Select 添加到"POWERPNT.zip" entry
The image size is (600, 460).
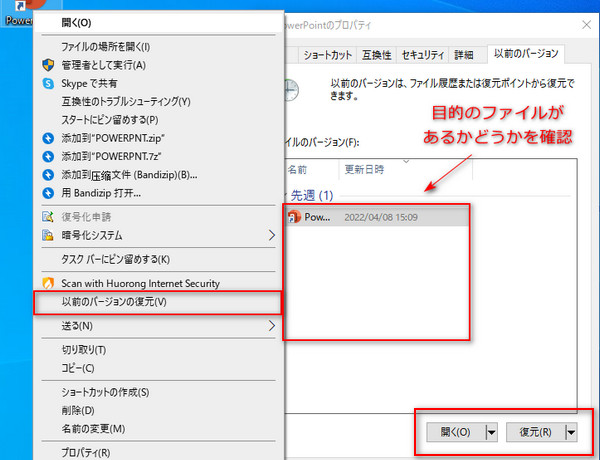pyautogui.click(x=158, y=138)
